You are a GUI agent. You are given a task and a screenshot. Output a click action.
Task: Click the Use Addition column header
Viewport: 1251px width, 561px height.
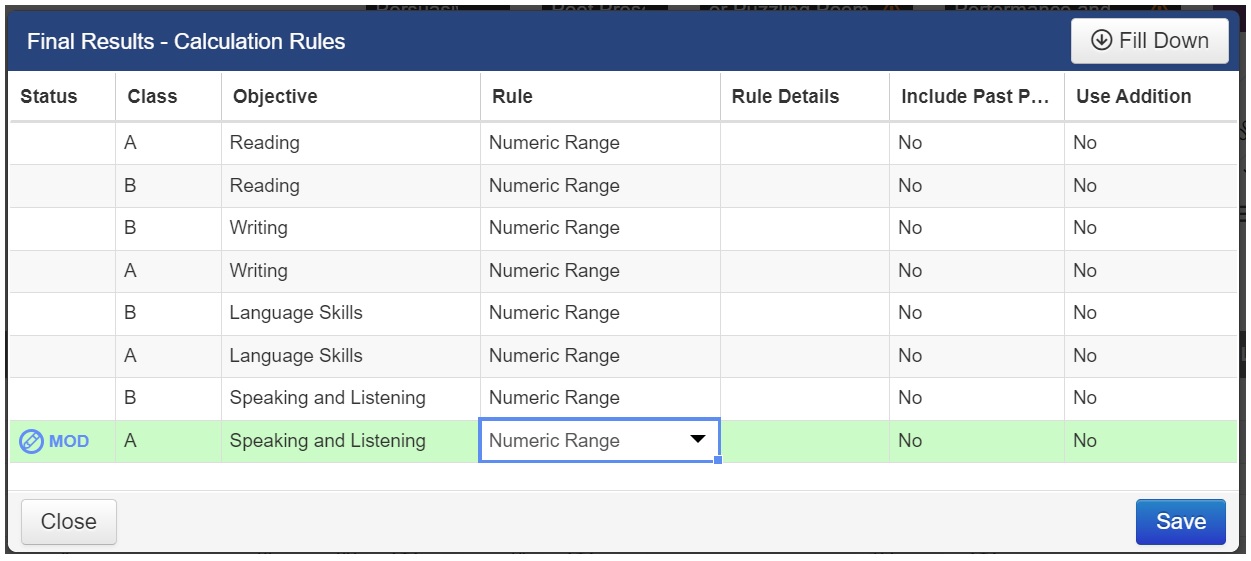click(x=1133, y=97)
